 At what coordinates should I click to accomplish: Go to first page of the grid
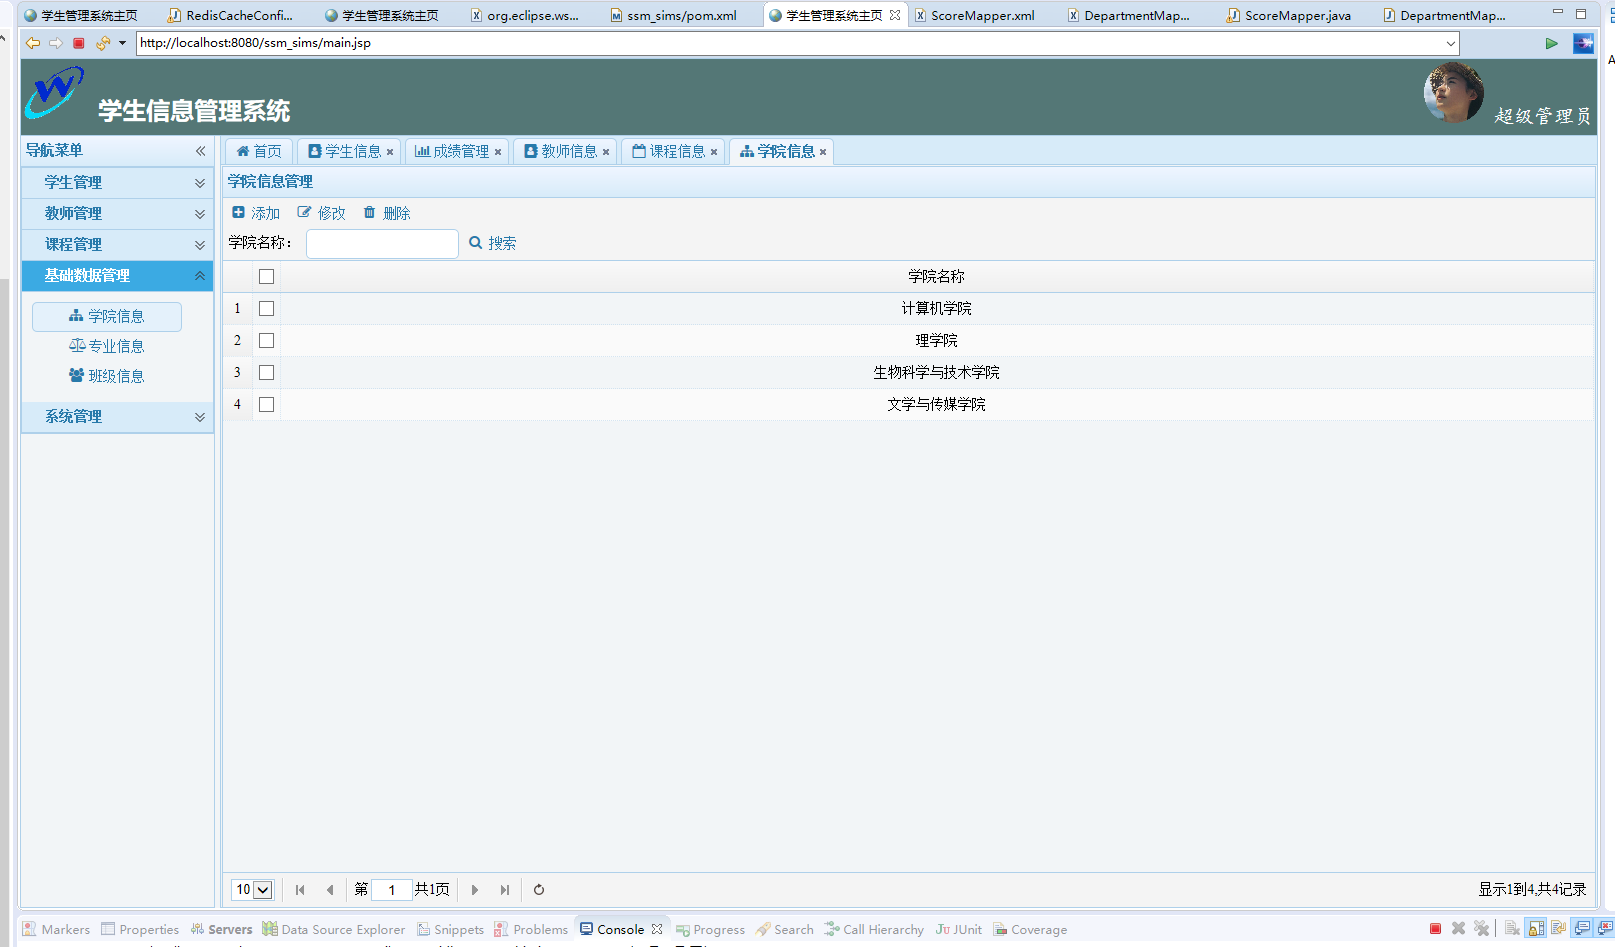(x=300, y=890)
